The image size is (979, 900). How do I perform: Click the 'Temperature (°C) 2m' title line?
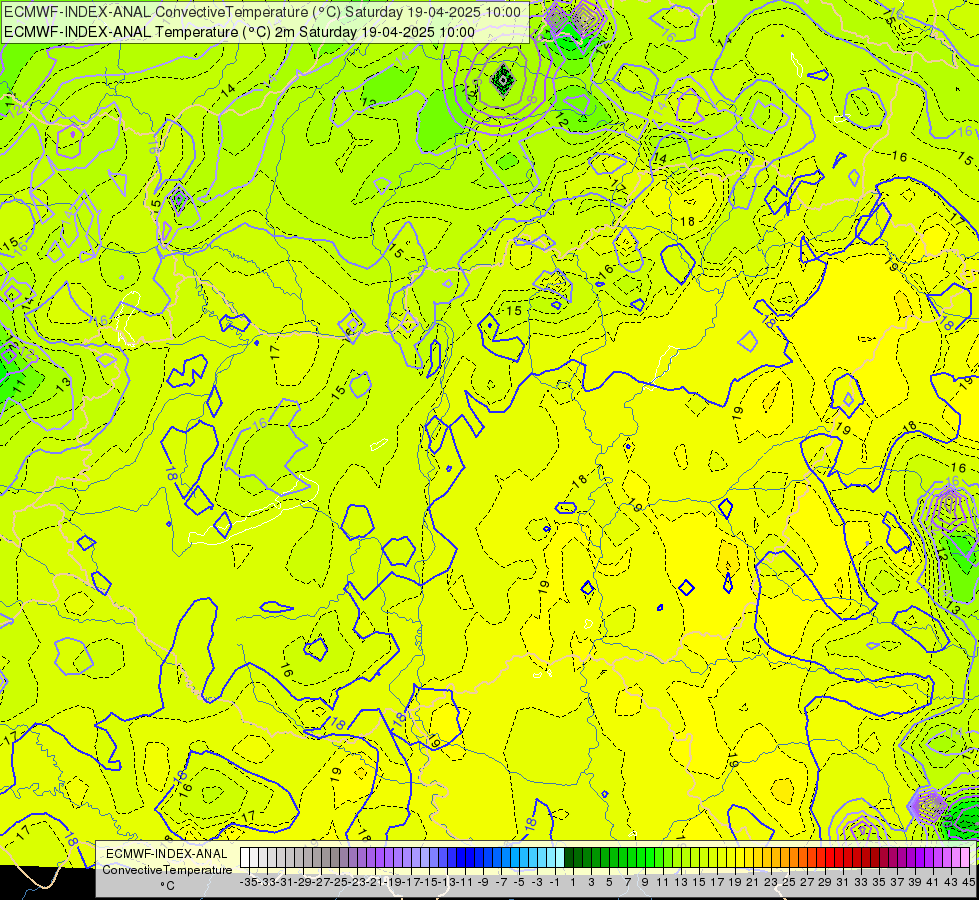click(x=239, y=32)
